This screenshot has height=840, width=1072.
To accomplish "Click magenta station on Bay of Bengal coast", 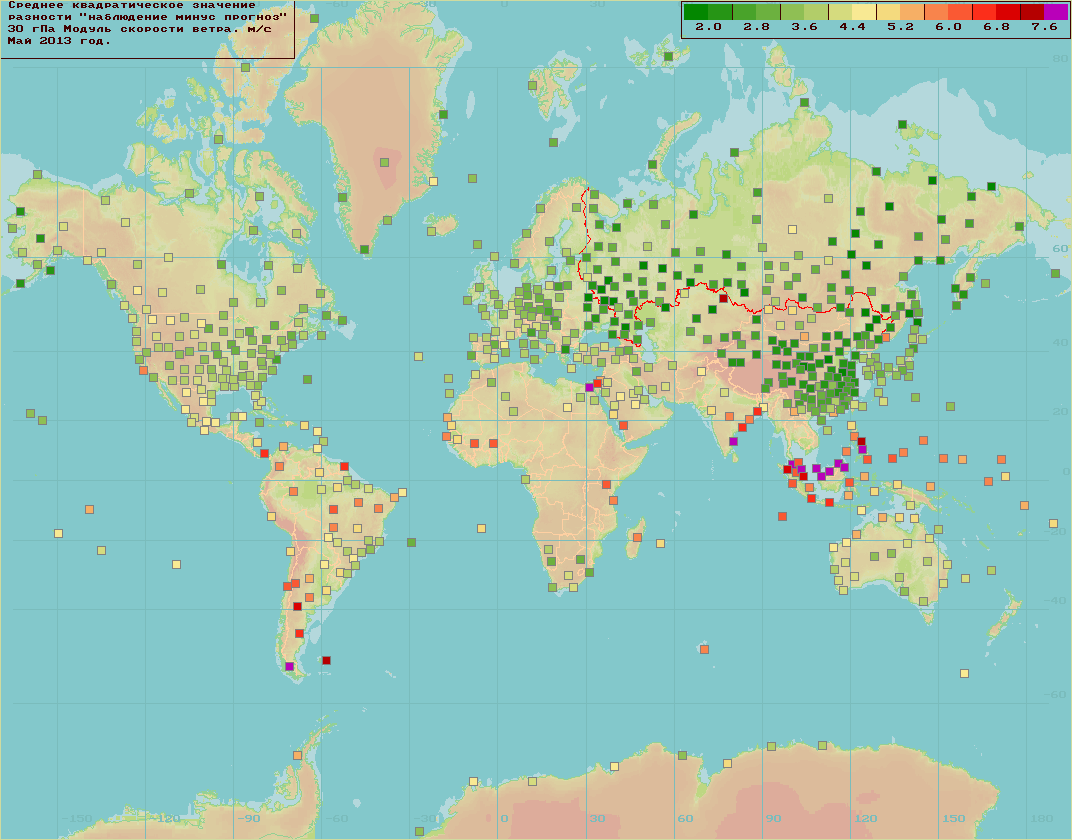I will pos(734,442).
